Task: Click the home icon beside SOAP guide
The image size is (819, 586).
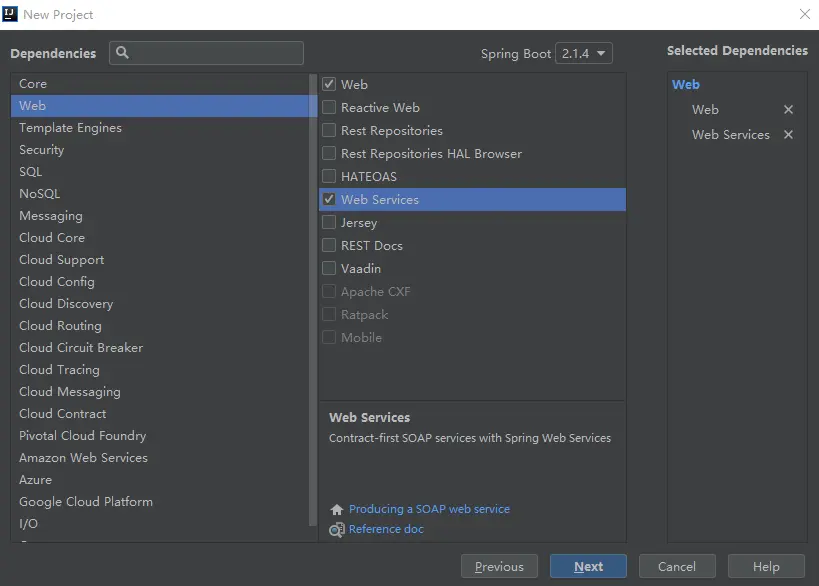Action: point(337,510)
